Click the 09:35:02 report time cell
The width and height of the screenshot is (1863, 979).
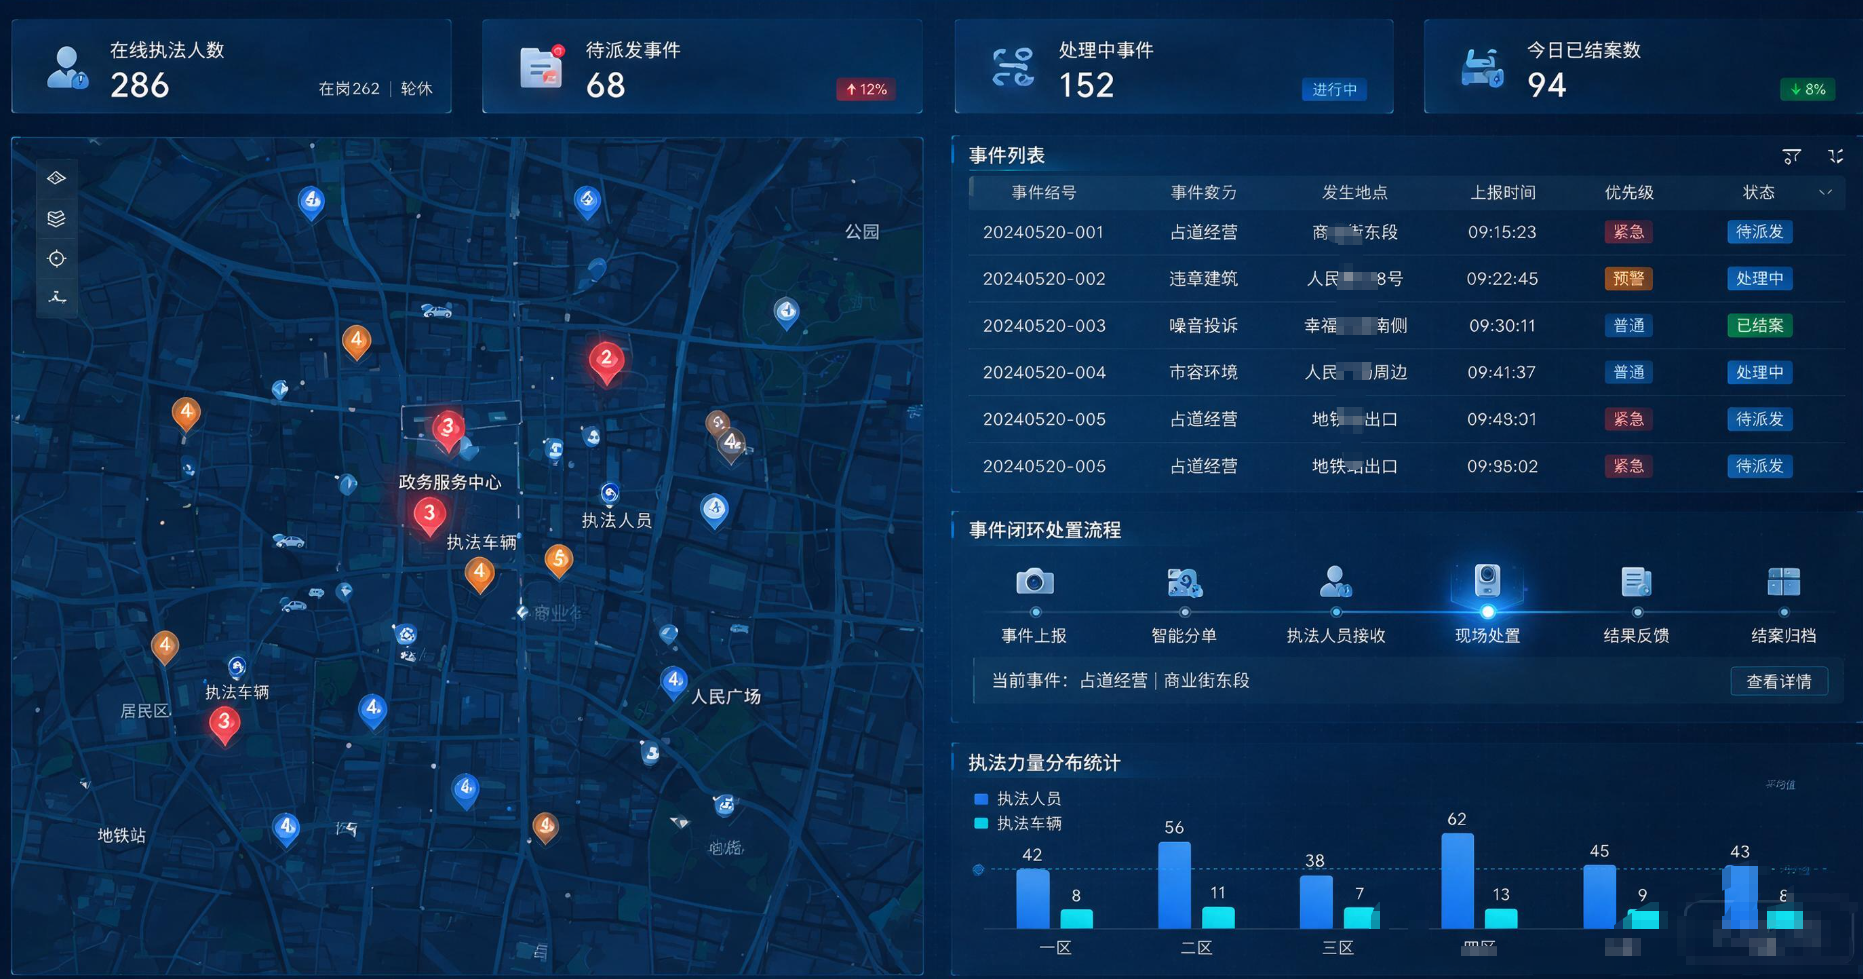[1502, 467]
